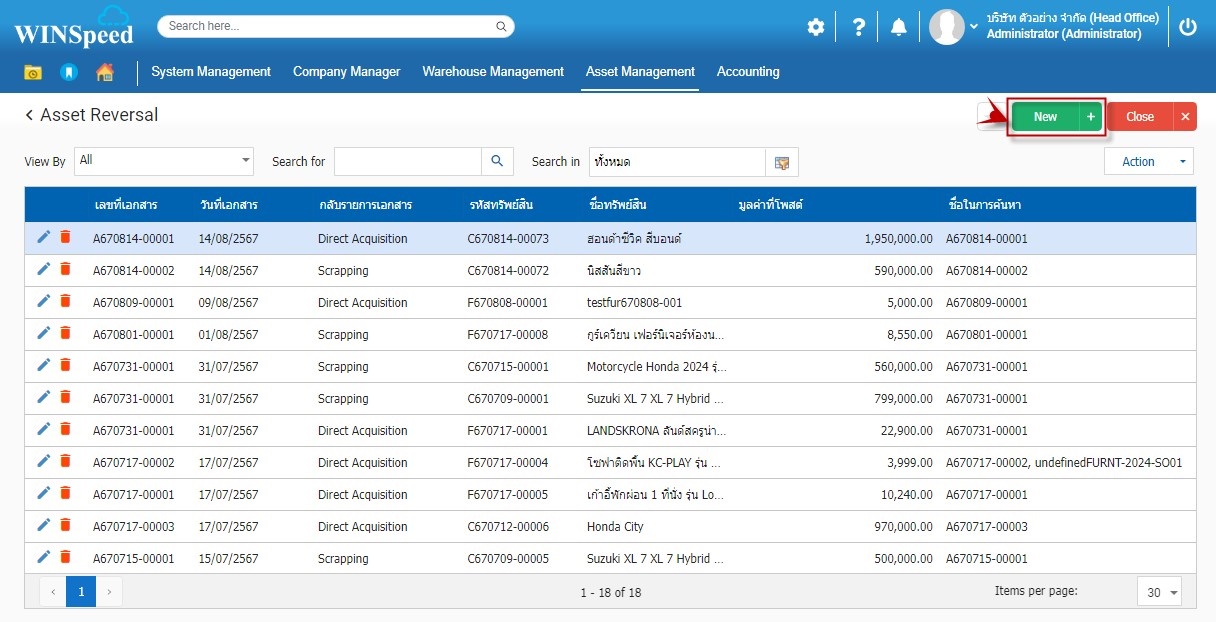Edit the row with asset F670717-00004

point(43,461)
